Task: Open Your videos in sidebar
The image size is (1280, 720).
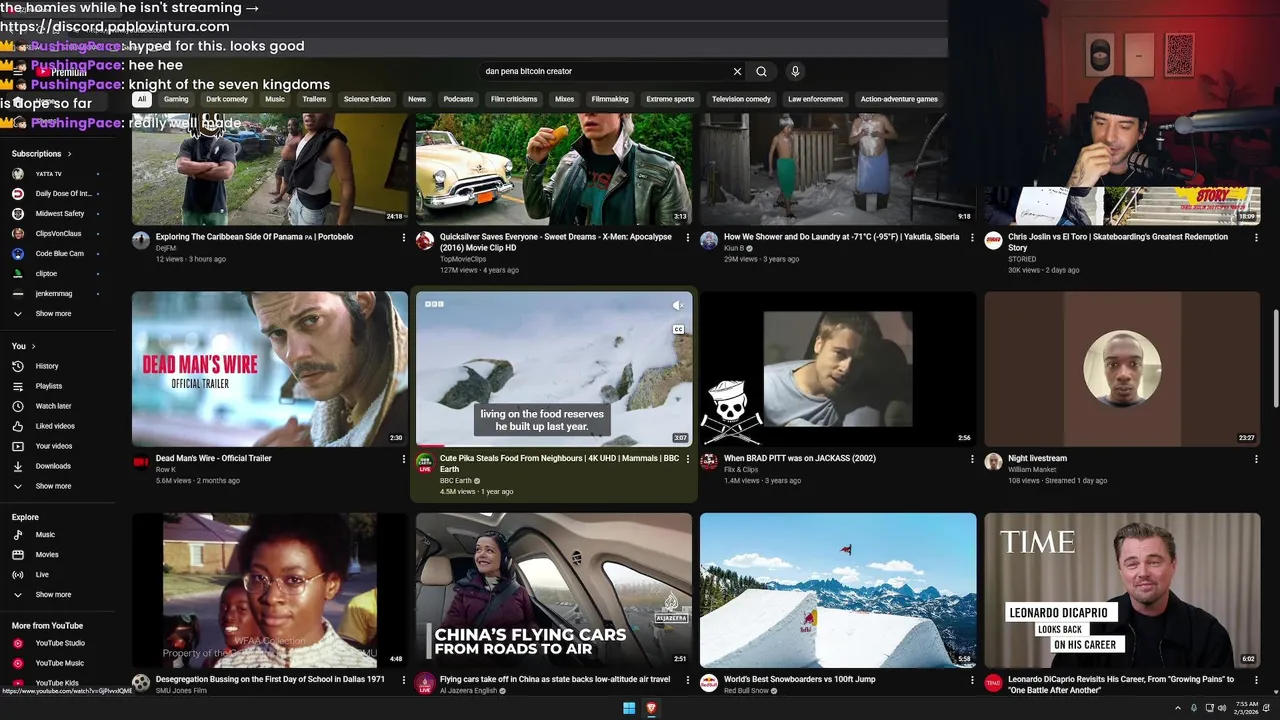Action: click(60, 446)
